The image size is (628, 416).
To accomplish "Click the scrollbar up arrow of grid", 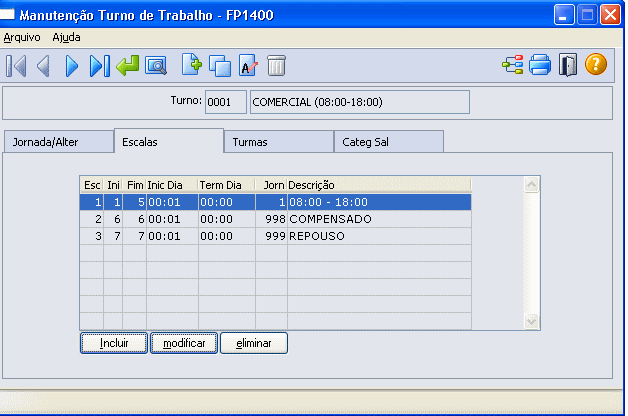I will (531, 185).
